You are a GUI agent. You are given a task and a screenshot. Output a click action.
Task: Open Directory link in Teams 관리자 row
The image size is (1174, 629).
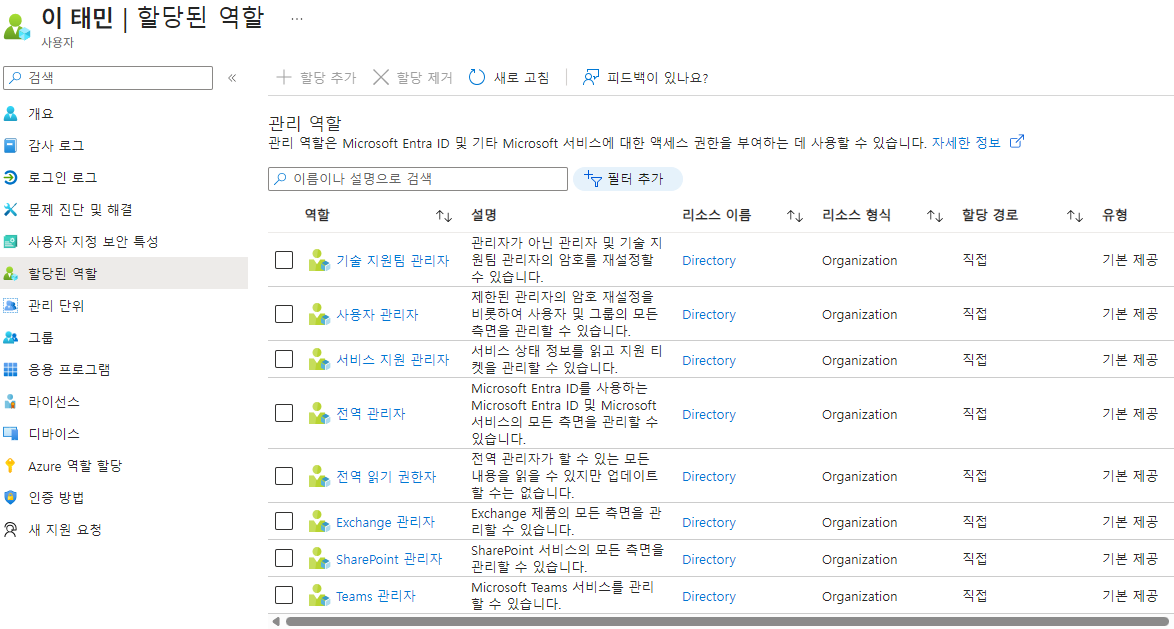pos(708,597)
